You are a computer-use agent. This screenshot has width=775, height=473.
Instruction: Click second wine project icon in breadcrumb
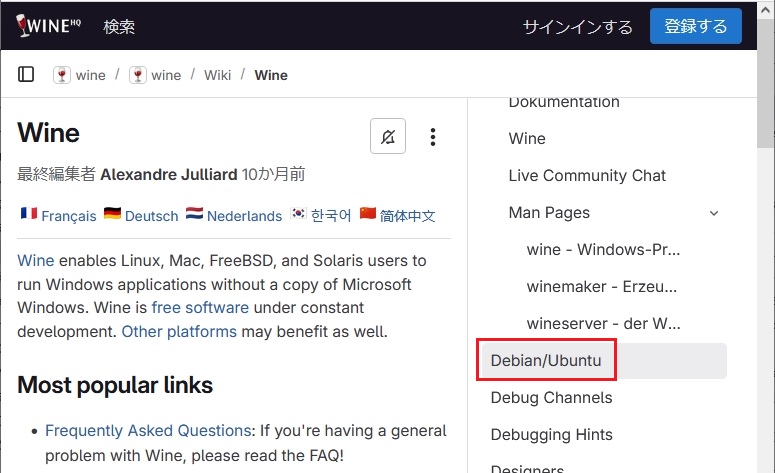click(x=138, y=75)
